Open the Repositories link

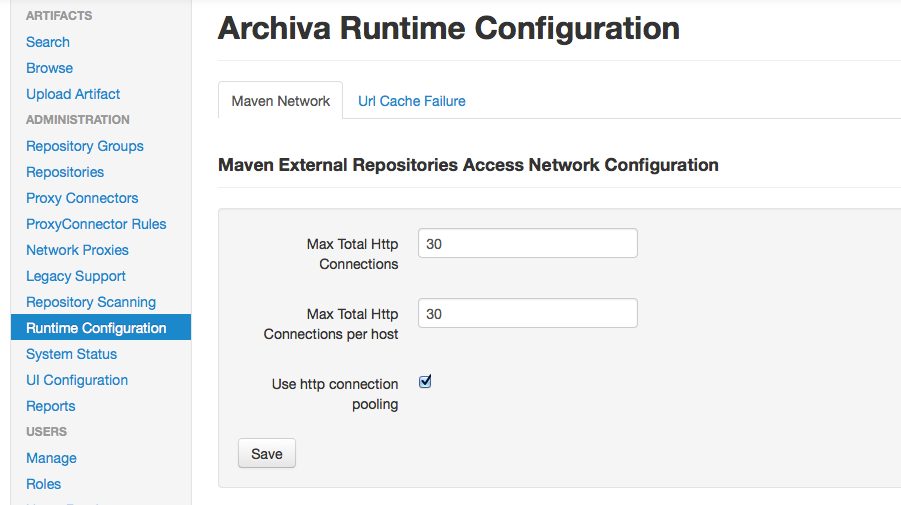(x=65, y=172)
